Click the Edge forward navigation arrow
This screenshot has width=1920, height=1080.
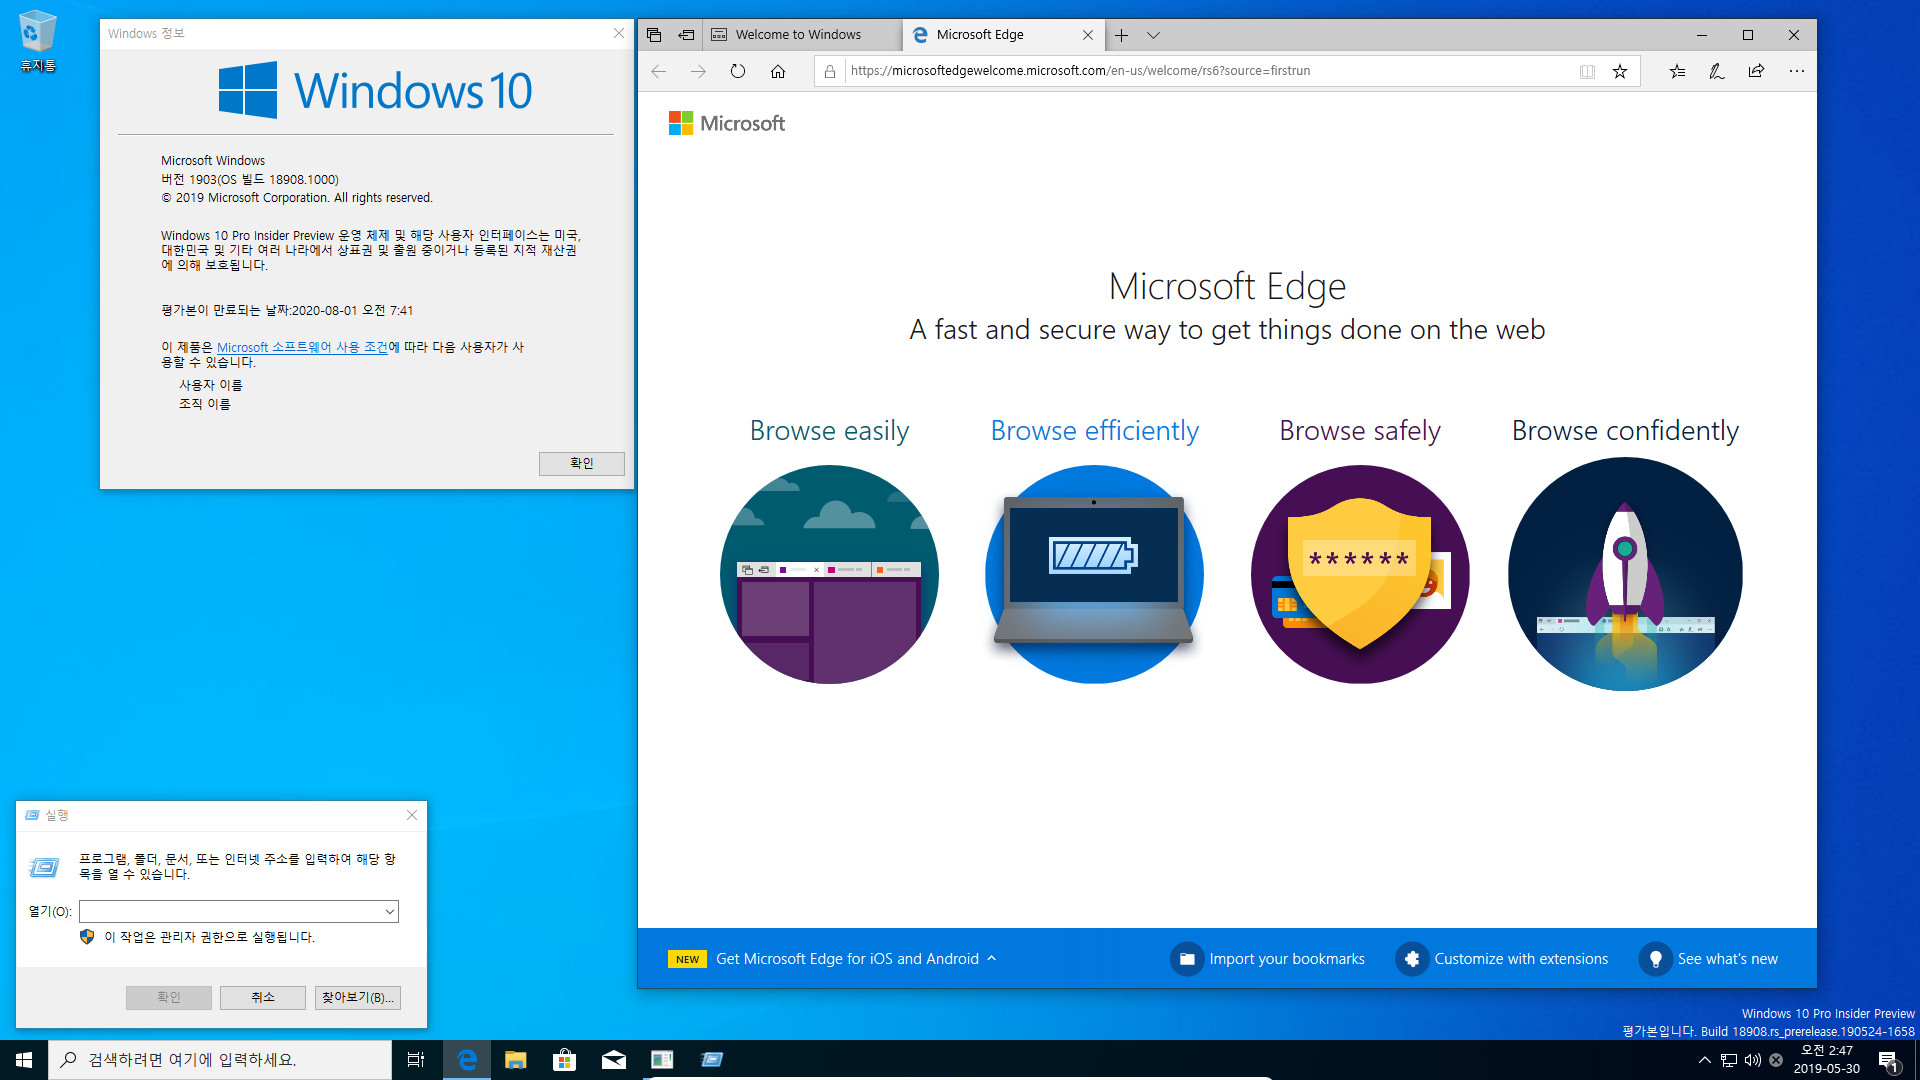pyautogui.click(x=698, y=71)
